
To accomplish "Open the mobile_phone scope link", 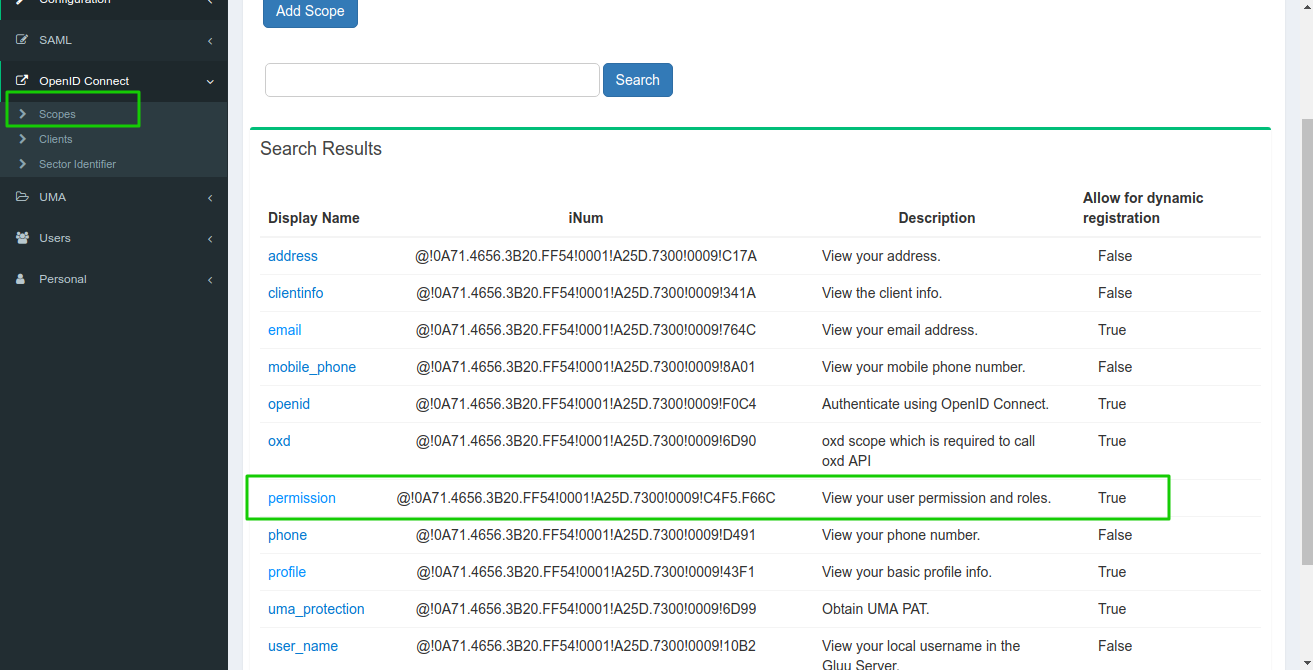I will click(x=312, y=367).
